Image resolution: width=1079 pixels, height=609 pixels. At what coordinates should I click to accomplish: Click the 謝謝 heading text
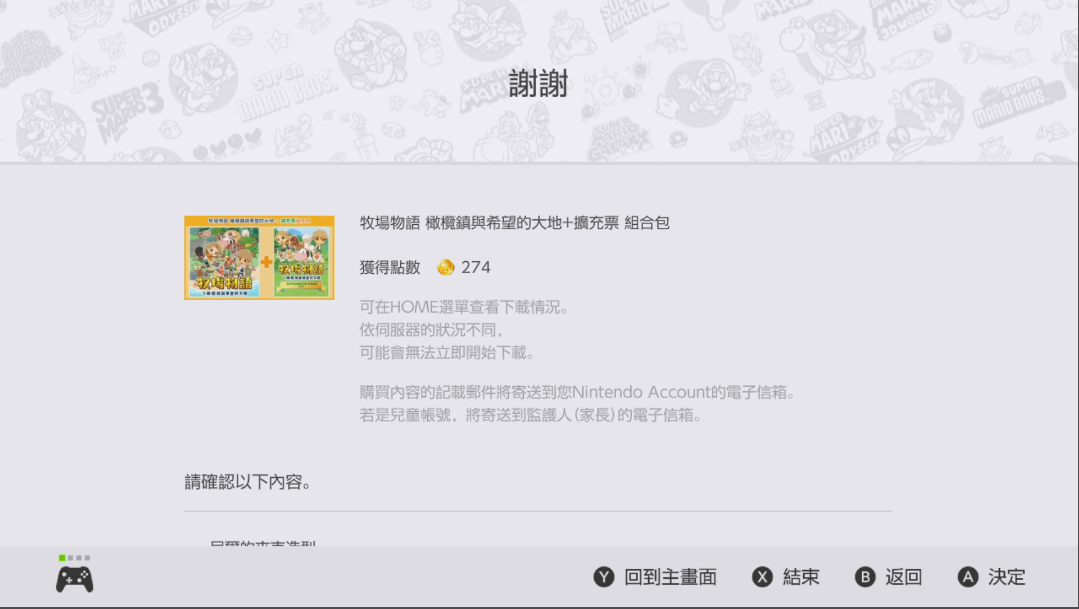[538, 84]
